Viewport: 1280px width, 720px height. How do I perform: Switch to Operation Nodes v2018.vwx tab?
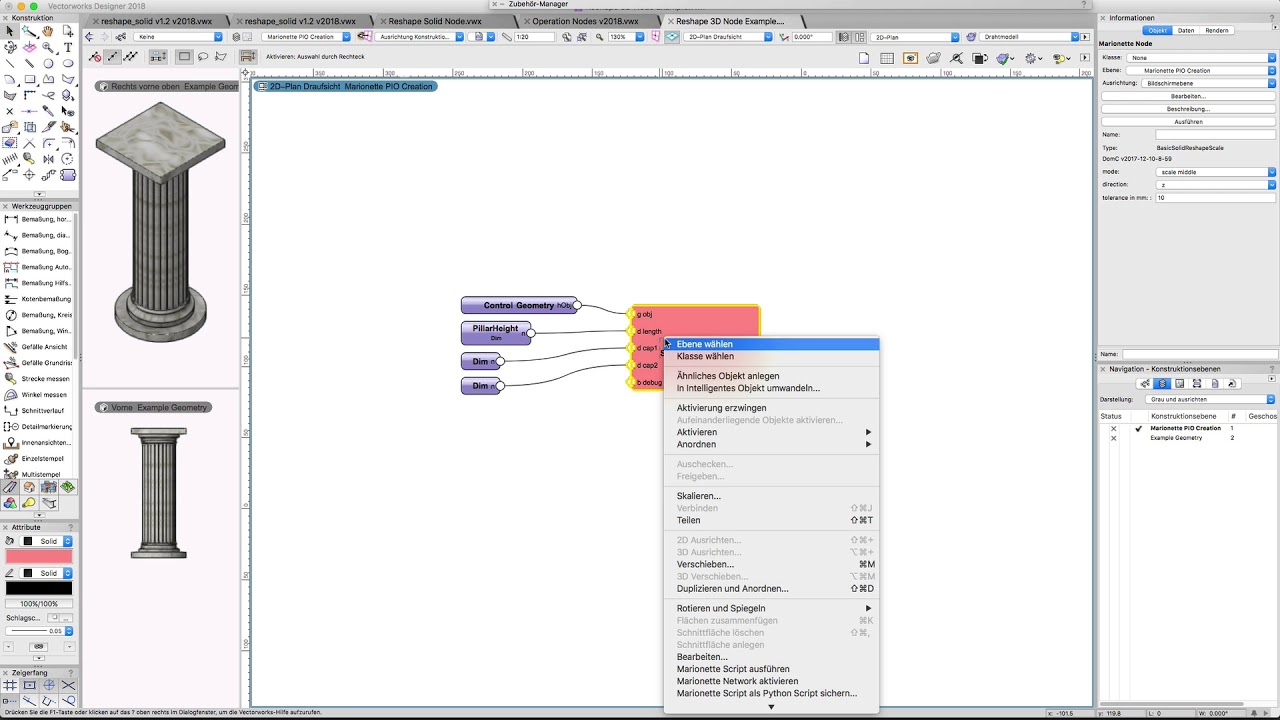(x=585, y=21)
